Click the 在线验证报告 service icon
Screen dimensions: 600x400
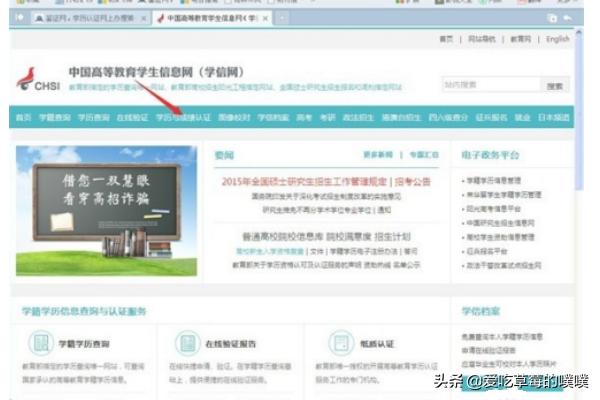(x=188, y=343)
